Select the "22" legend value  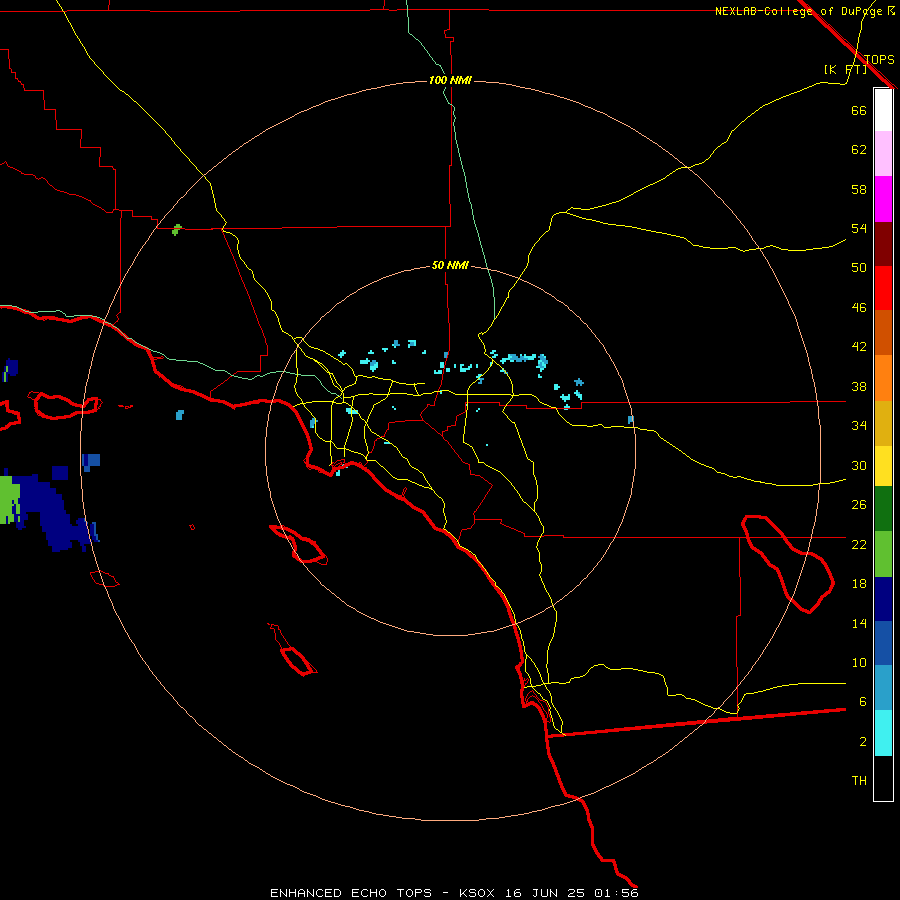click(859, 544)
